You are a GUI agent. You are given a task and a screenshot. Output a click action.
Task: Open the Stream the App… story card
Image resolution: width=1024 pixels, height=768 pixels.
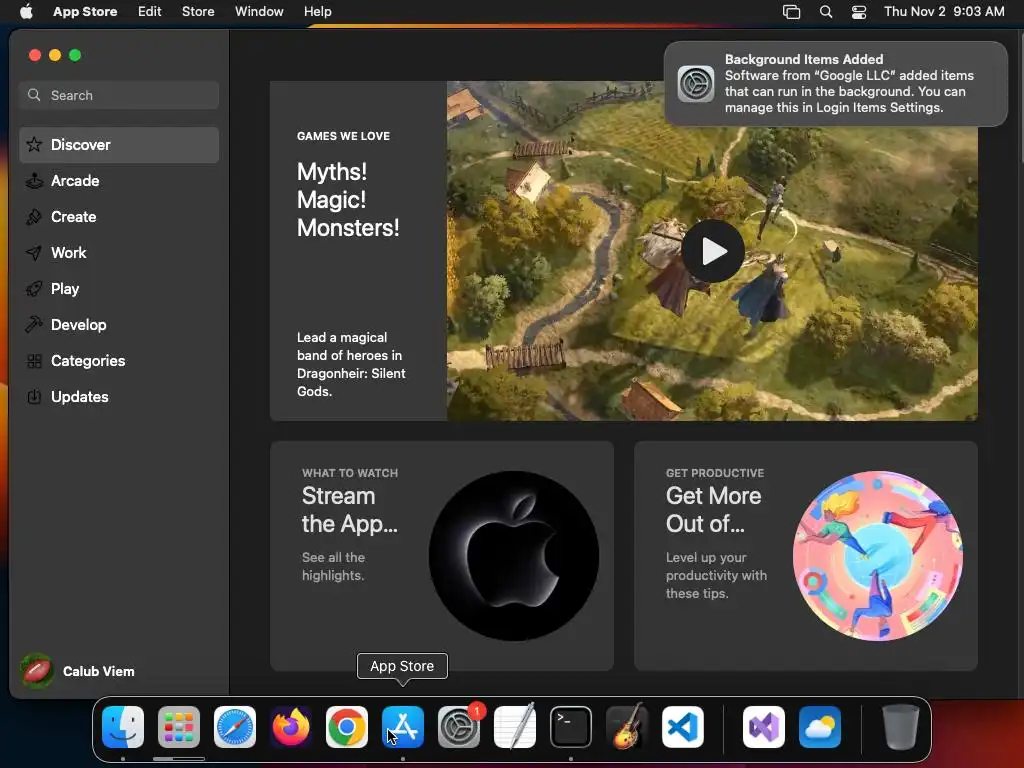click(x=441, y=556)
